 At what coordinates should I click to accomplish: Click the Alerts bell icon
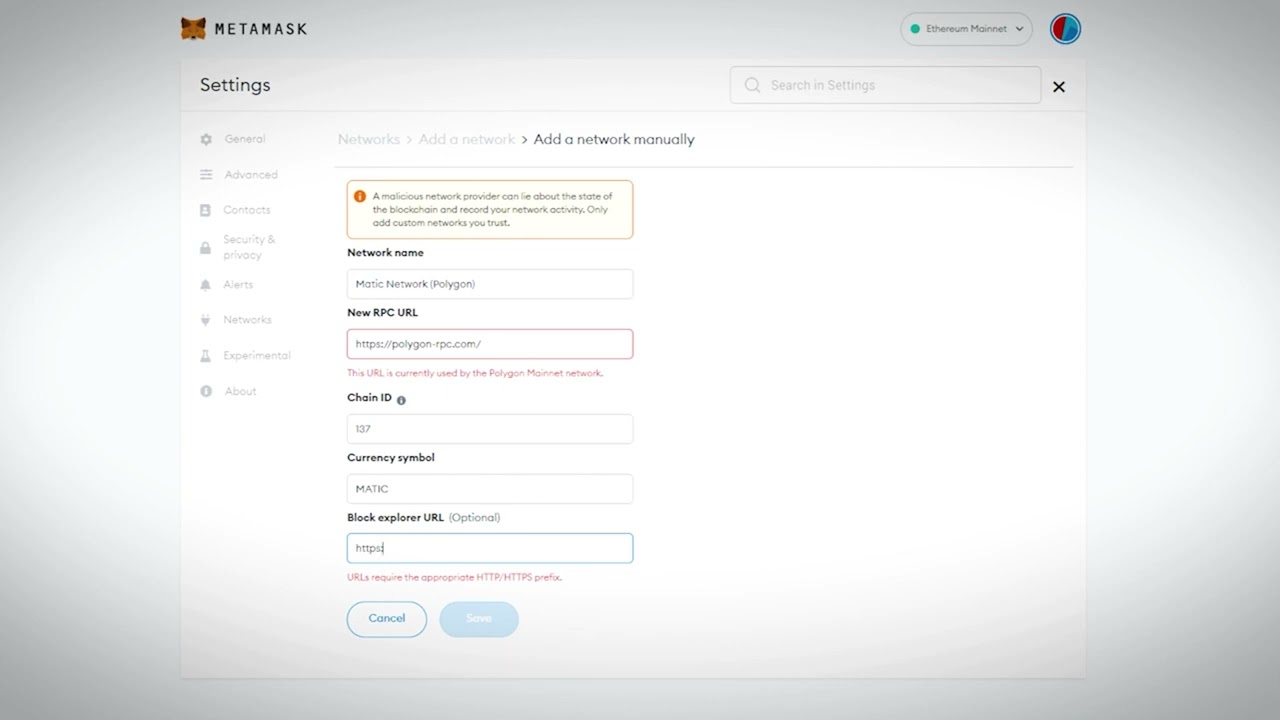(x=206, y=285)
